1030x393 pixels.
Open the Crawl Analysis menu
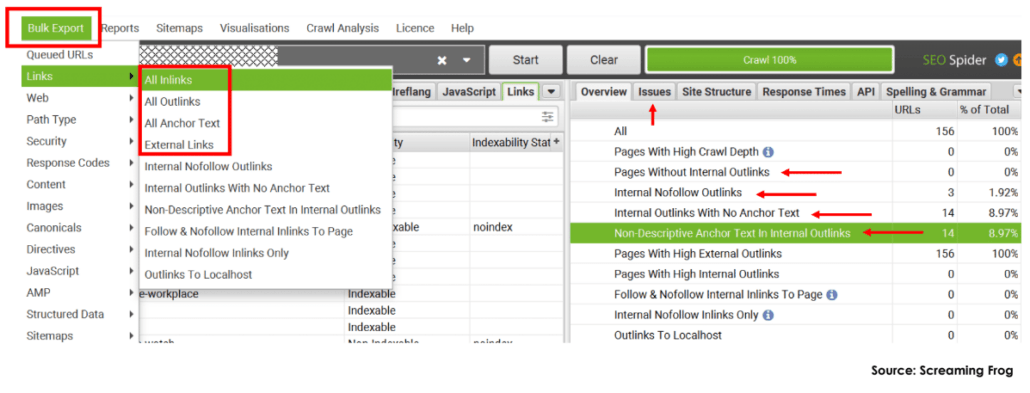(342, 28)
